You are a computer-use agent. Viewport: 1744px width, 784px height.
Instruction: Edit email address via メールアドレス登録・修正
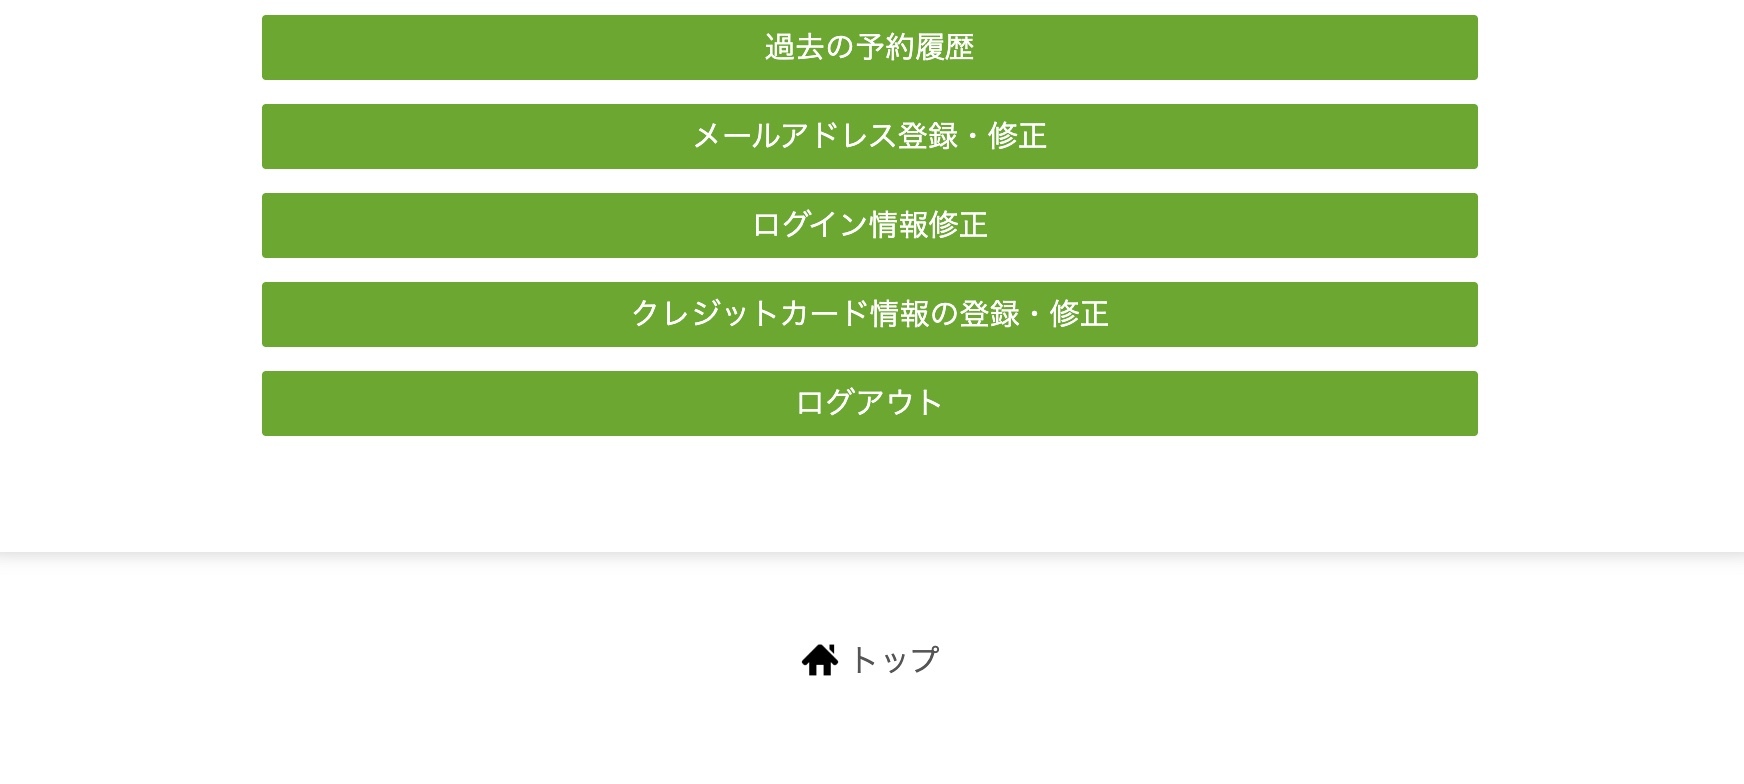coord(869,136)
